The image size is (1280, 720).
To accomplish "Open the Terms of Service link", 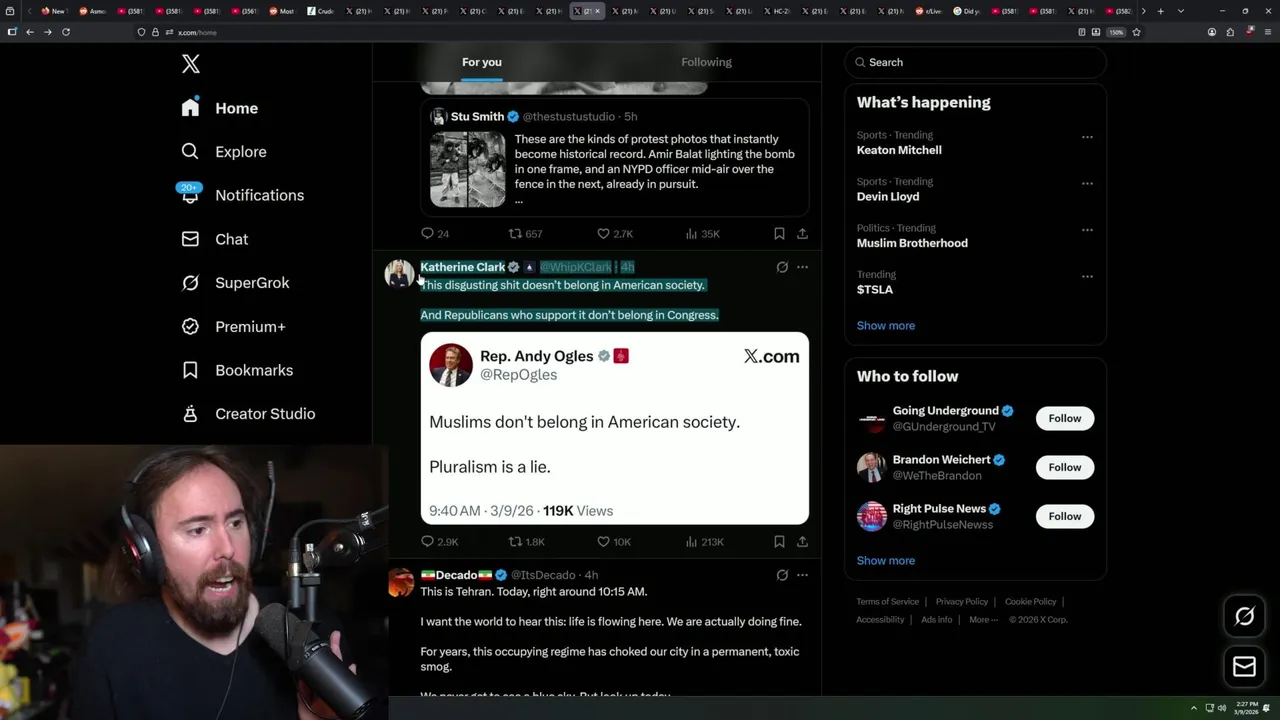I will click(887, 602).
